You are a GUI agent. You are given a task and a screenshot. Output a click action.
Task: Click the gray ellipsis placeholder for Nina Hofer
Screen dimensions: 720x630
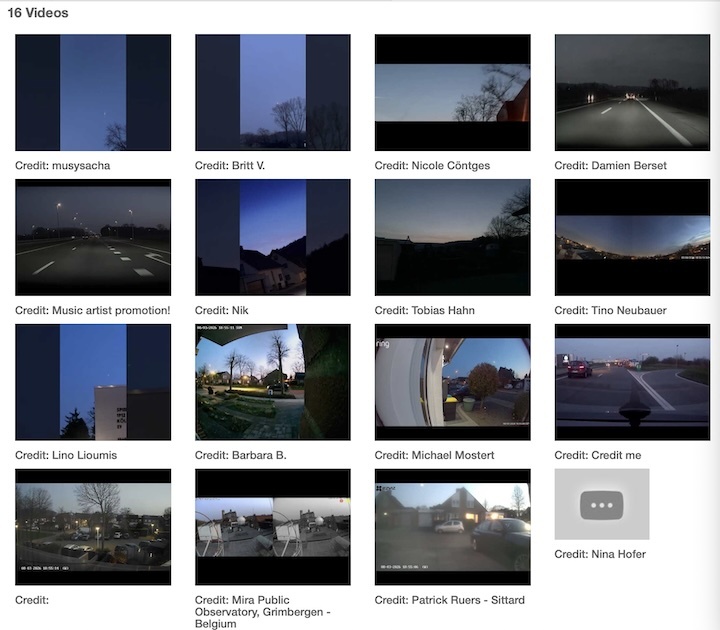[602, 505]
